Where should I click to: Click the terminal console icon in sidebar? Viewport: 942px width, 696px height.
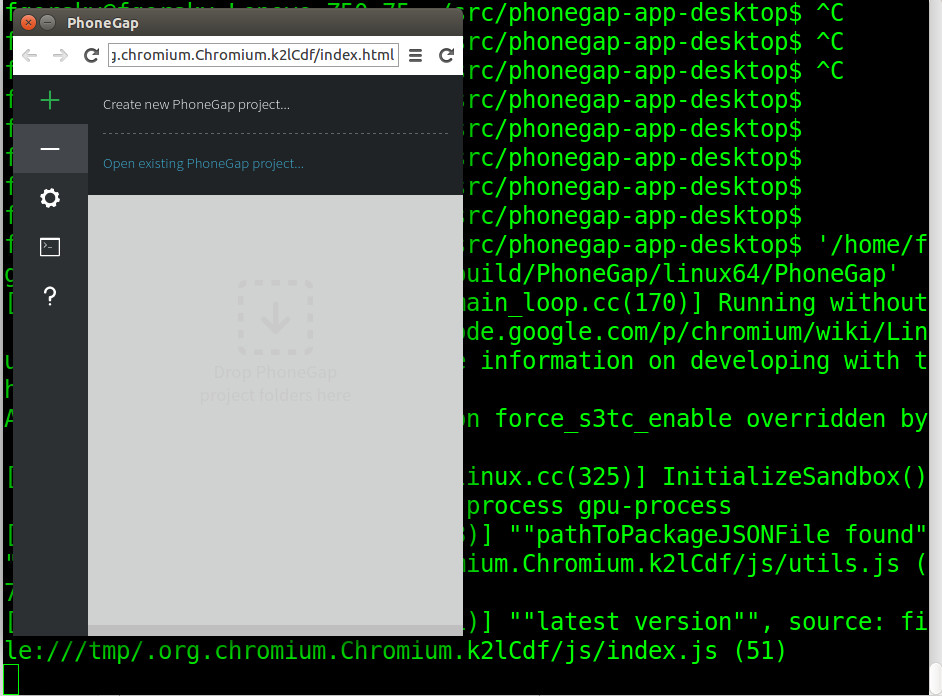click(49, 246)
